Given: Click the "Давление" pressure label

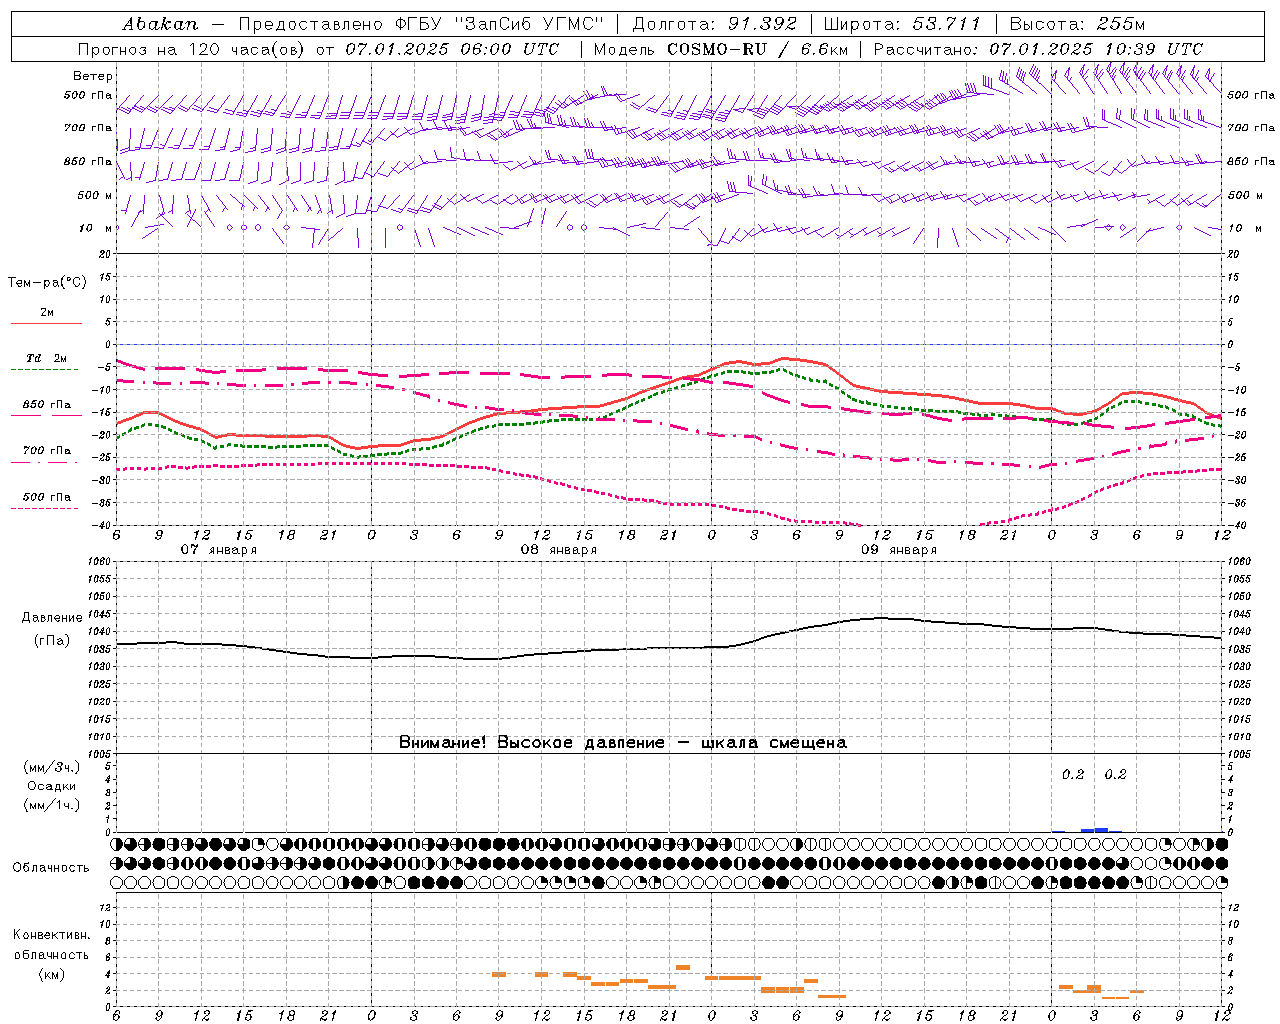Looking at the screenshot, I should tap(52, 618).
